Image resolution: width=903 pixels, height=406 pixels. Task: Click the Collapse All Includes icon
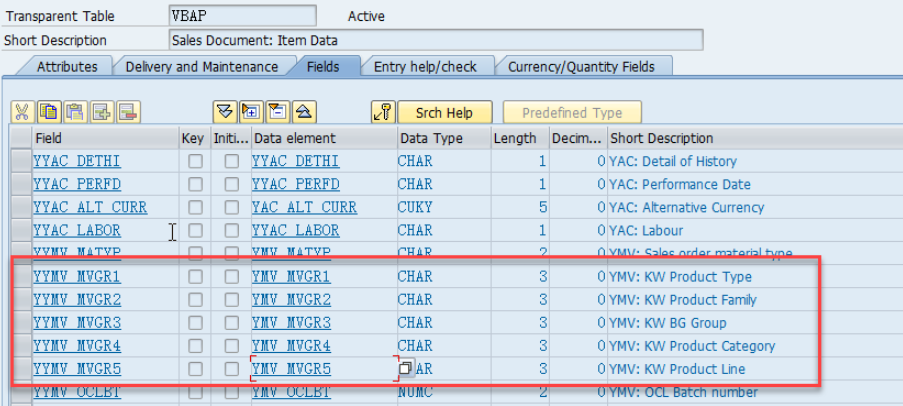pyautogui.click(x=304, y=112)
